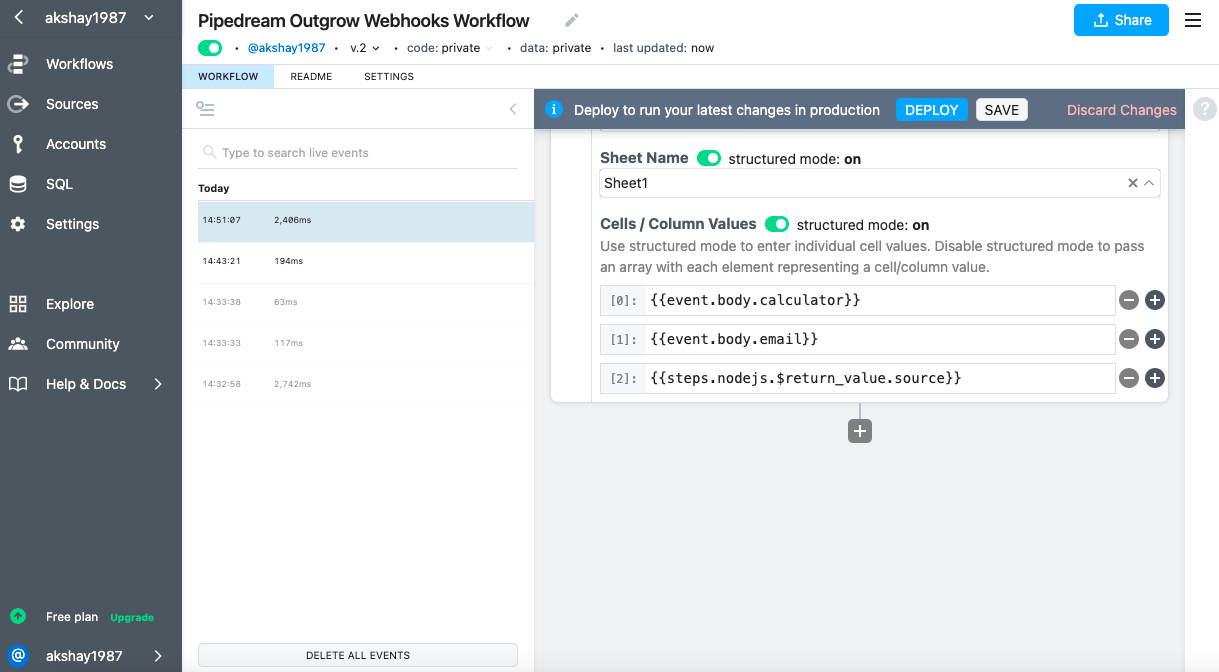
Task: Select the 14:32:58 event row
Action: tap(366, 384)
